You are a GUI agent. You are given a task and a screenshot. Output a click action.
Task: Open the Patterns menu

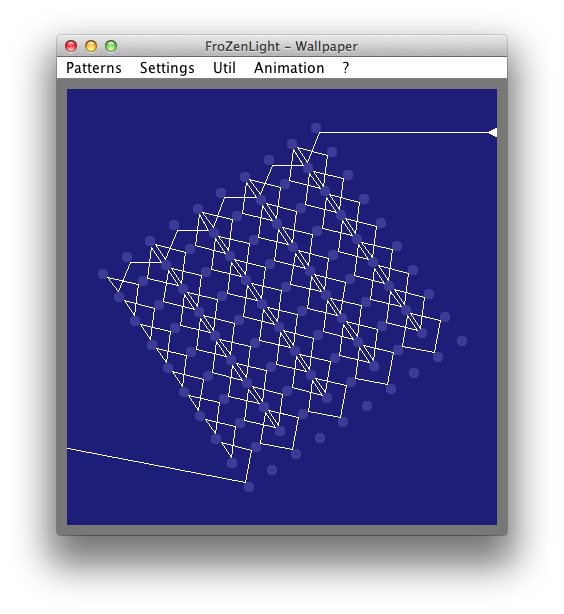[x=94, y=68]
